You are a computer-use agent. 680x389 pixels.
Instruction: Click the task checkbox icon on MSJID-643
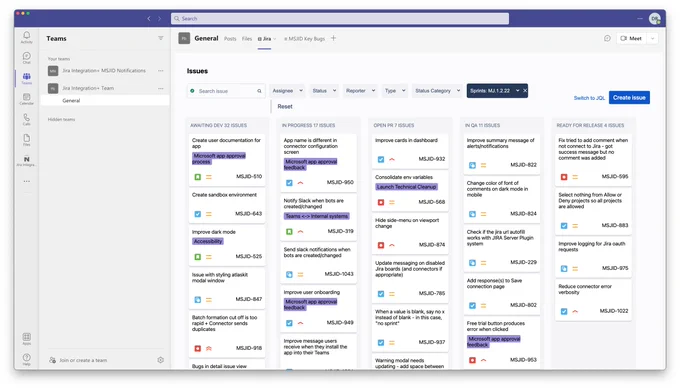pos(198,214)
